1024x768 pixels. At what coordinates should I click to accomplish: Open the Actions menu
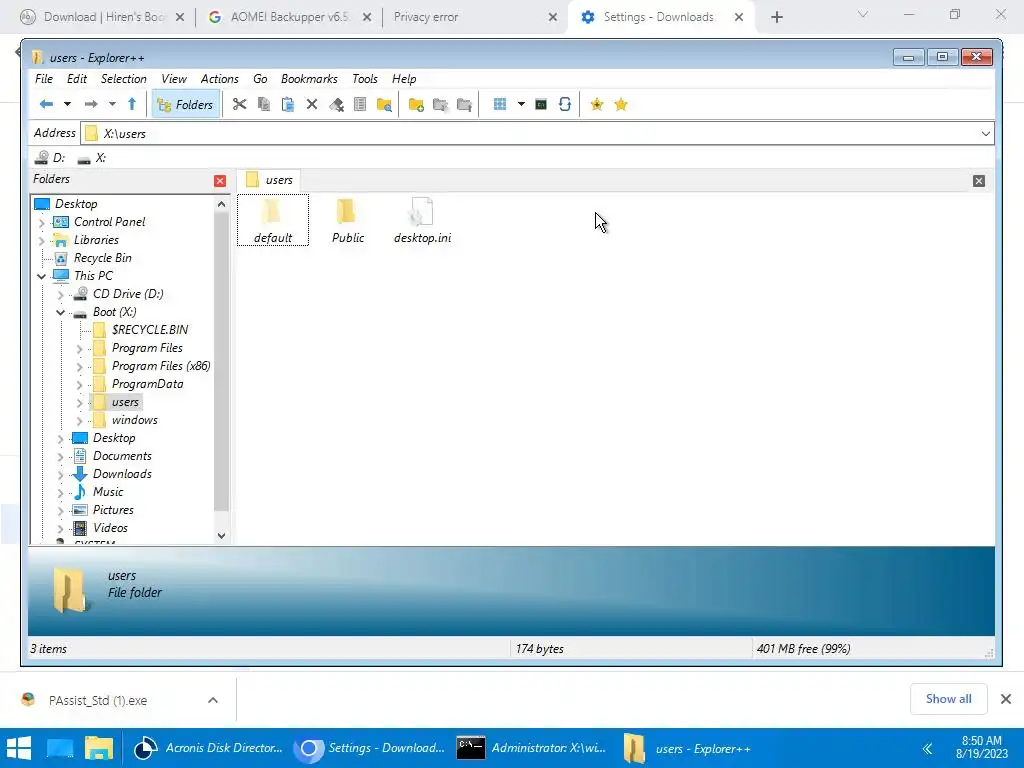pos(219,79)
